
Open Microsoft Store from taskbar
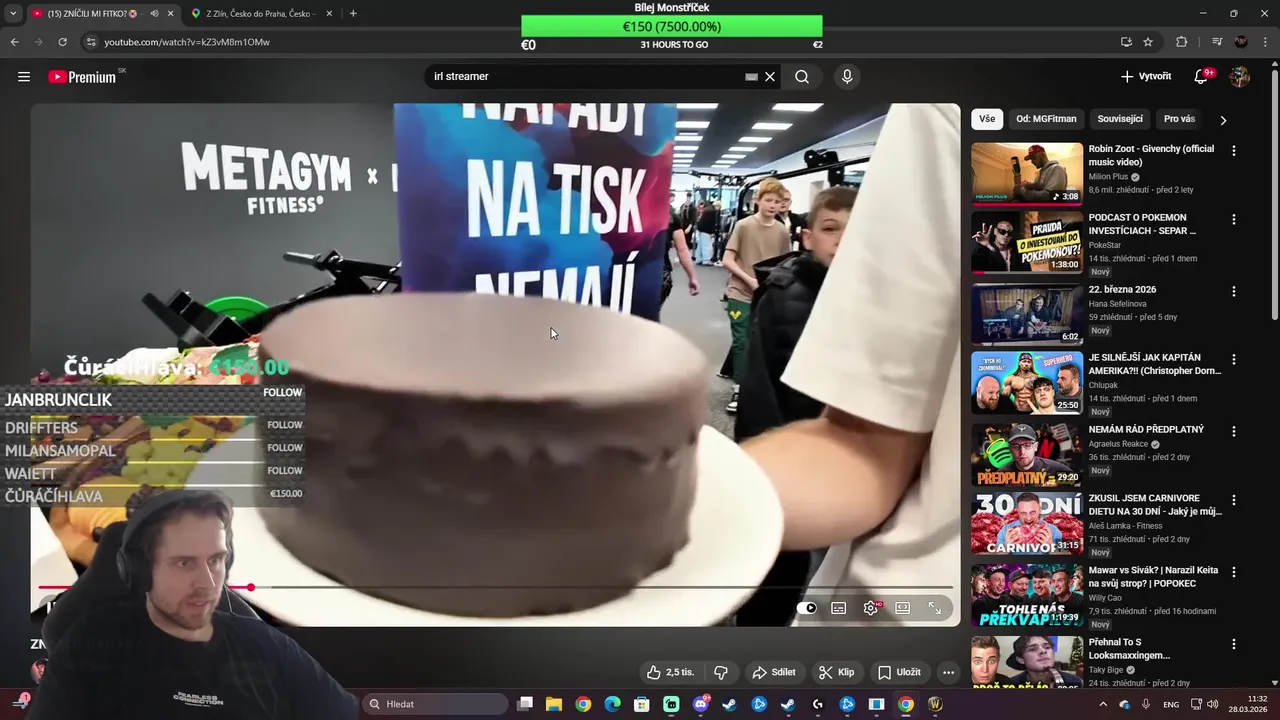(641, 704)
